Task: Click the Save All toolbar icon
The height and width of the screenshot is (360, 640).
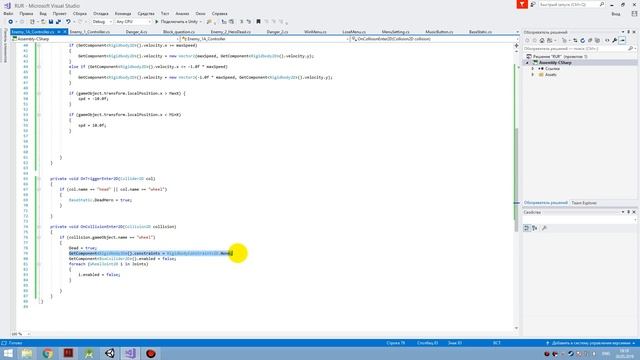Action: 58,22
